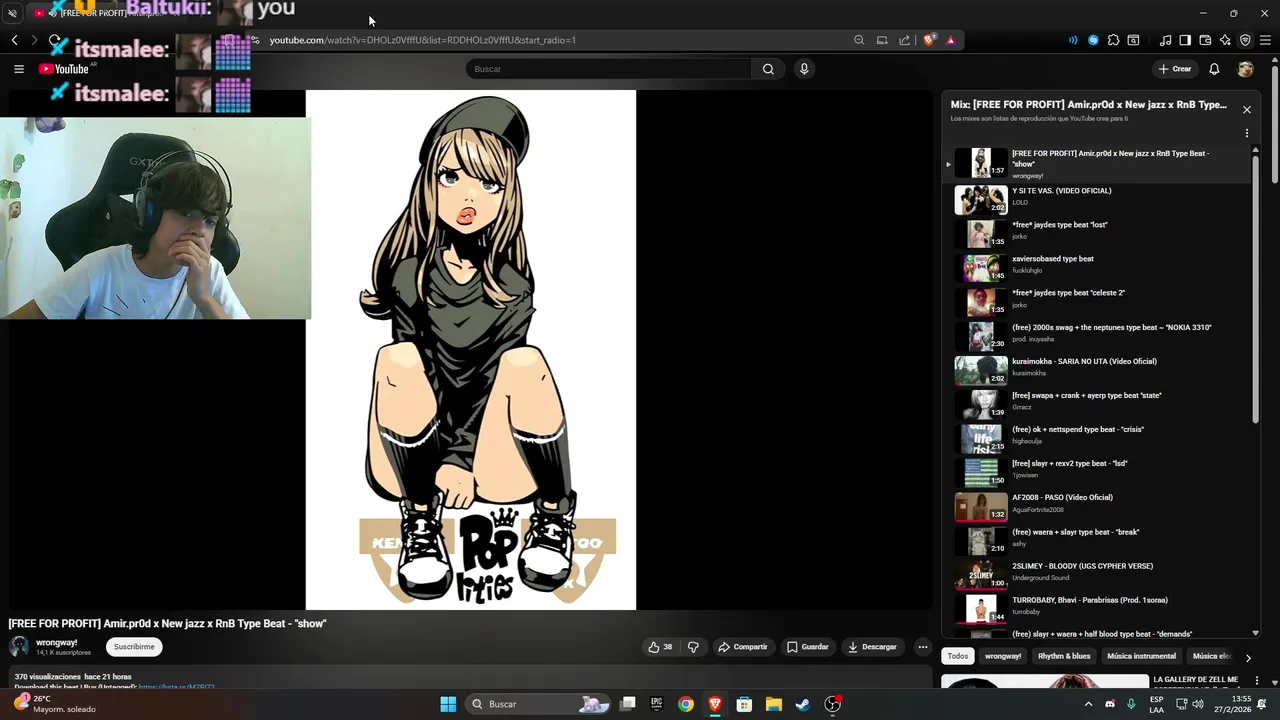
Task: Like the video with 38 likes
Action: tap(660, 647)
